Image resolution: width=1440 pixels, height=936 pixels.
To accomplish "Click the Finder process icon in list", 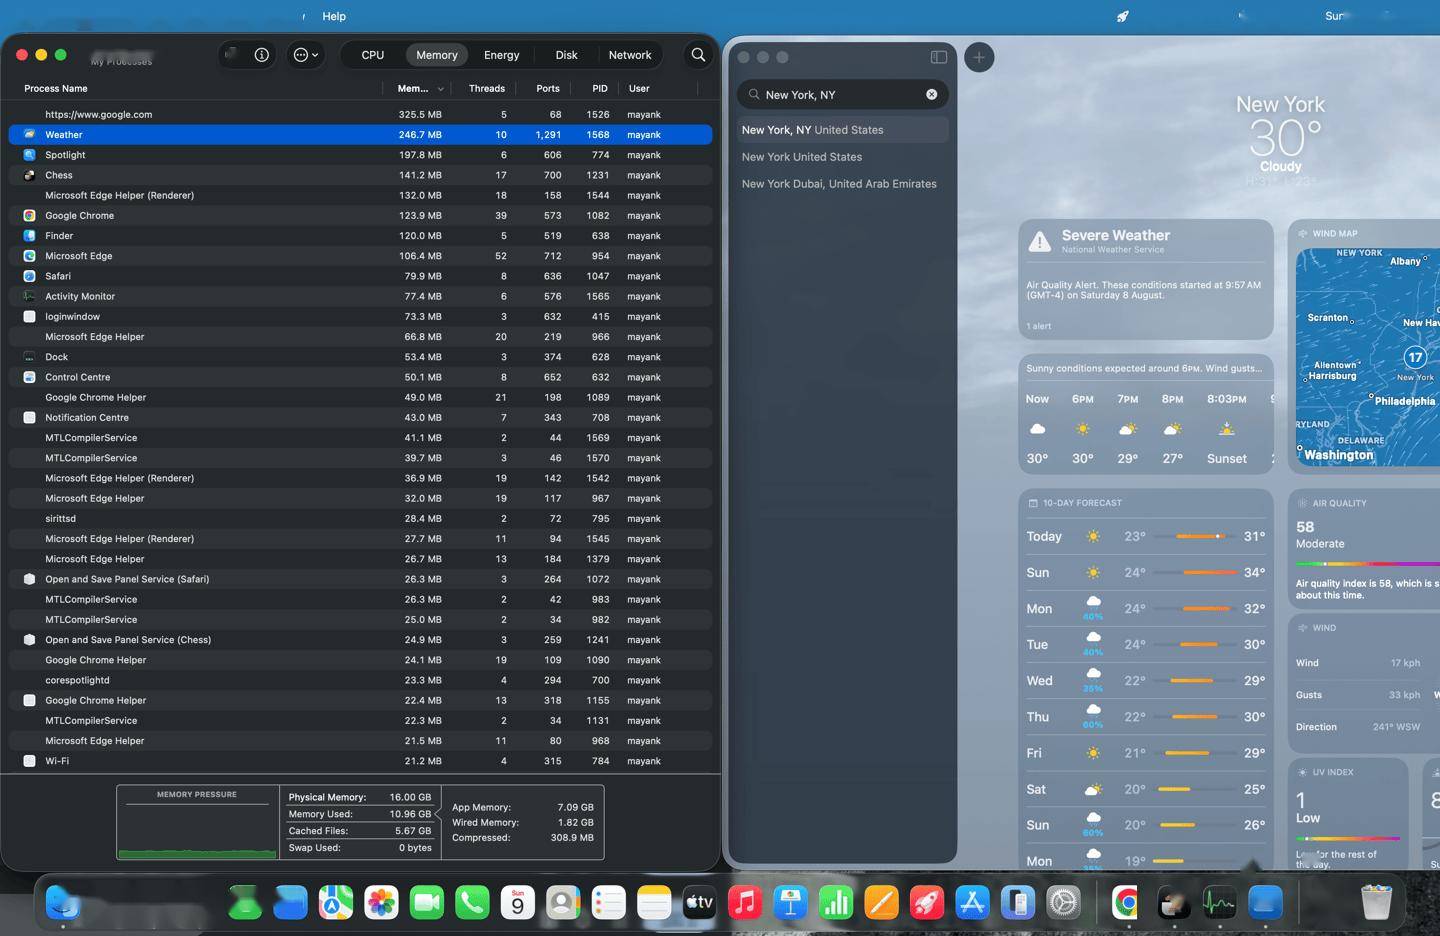I will coord(29,236).
